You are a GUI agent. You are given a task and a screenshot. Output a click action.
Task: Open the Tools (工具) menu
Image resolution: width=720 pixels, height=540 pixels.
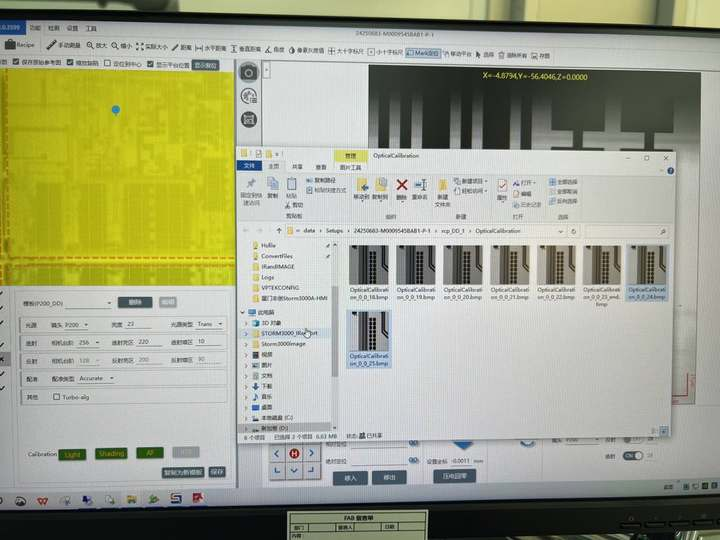[x=91, y=28]
